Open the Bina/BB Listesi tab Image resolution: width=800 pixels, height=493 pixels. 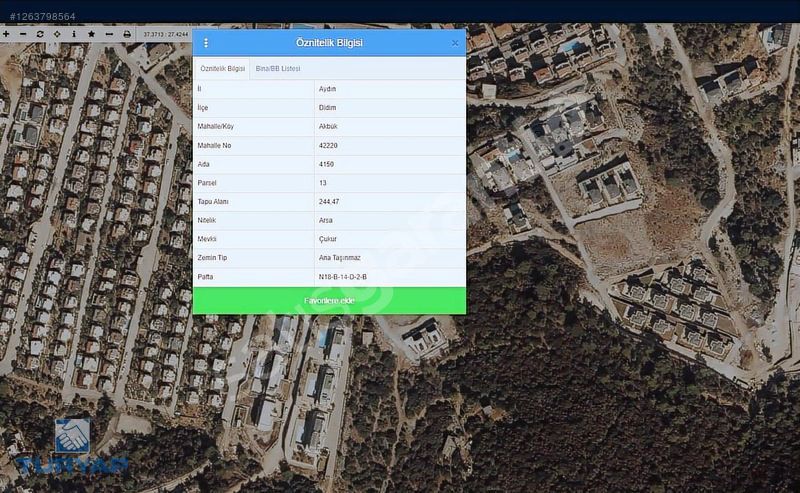click(278, 68)
